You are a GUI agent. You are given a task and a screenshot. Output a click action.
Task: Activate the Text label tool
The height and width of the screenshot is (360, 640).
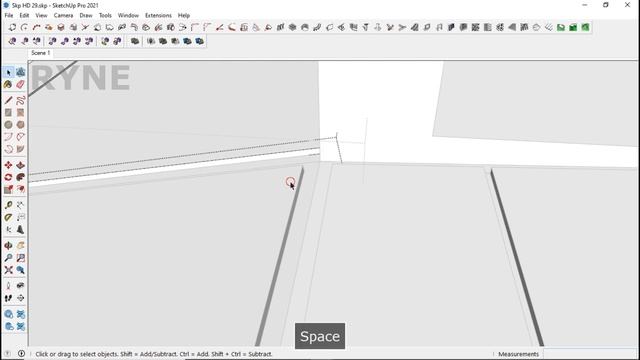[x=20, y=218]
